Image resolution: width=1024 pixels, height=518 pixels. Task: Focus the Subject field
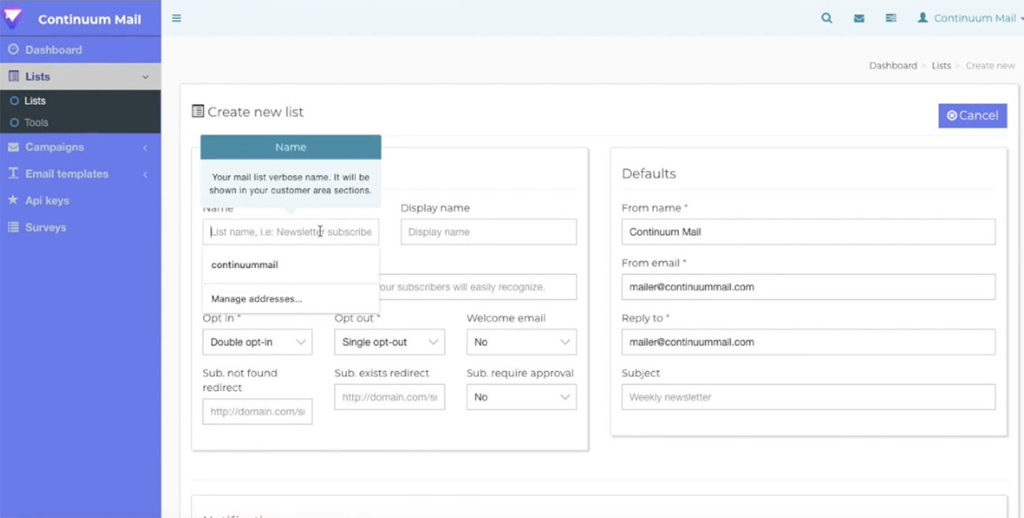click(808, 397)
